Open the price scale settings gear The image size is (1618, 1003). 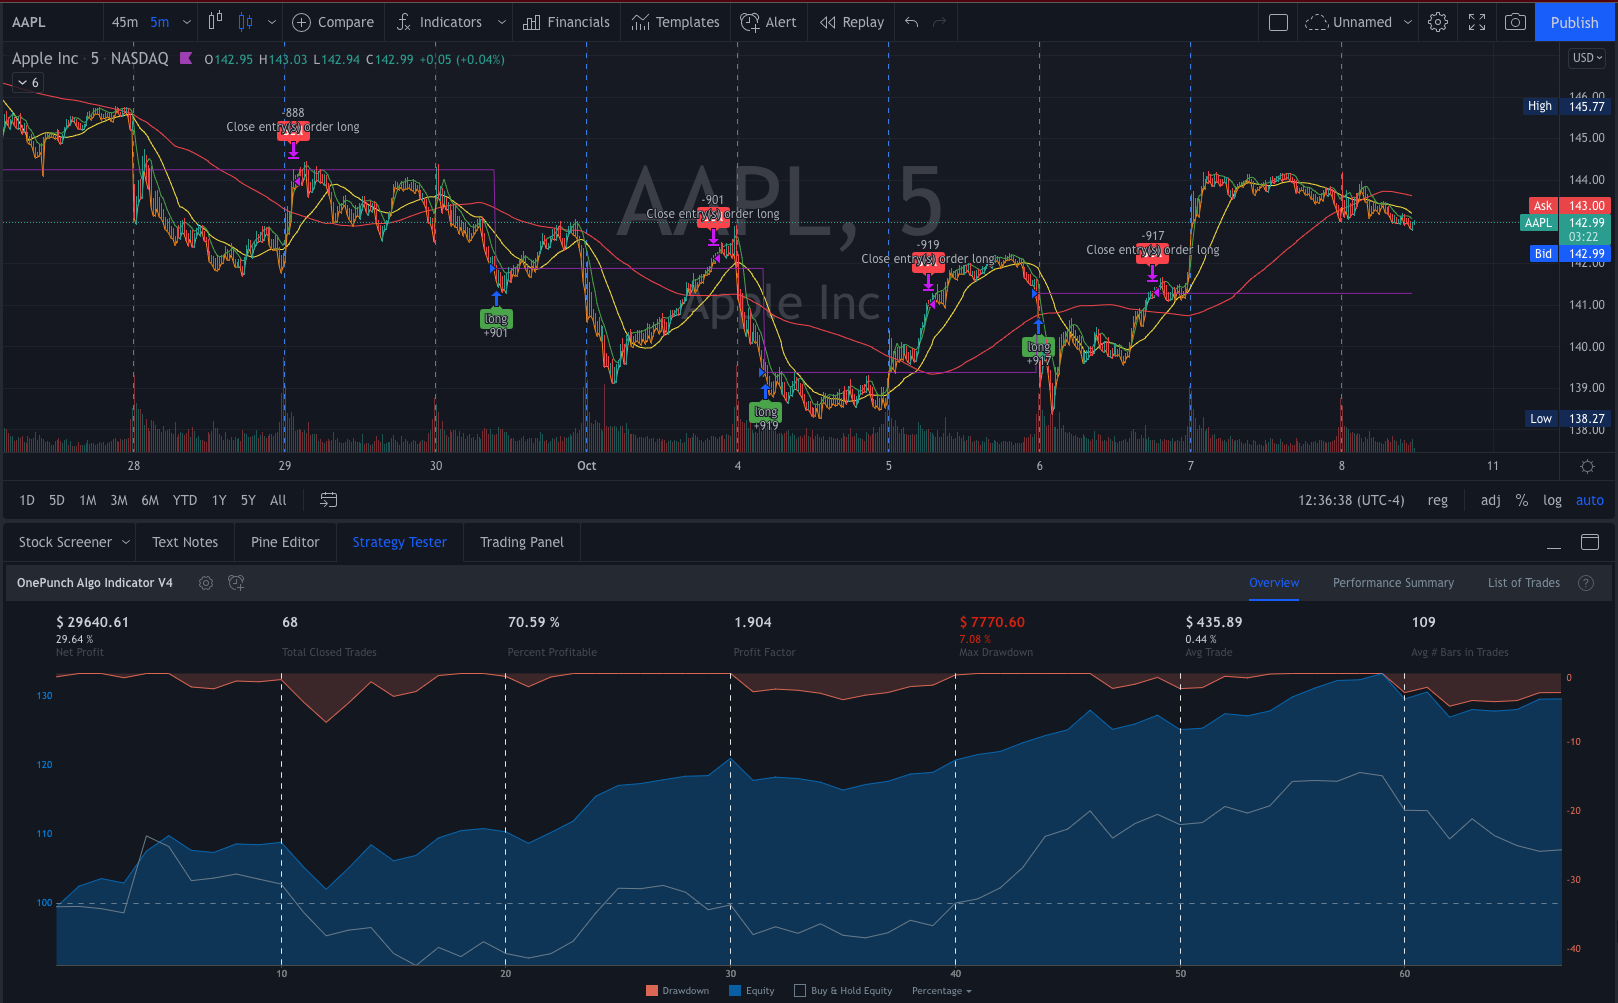1587,466
